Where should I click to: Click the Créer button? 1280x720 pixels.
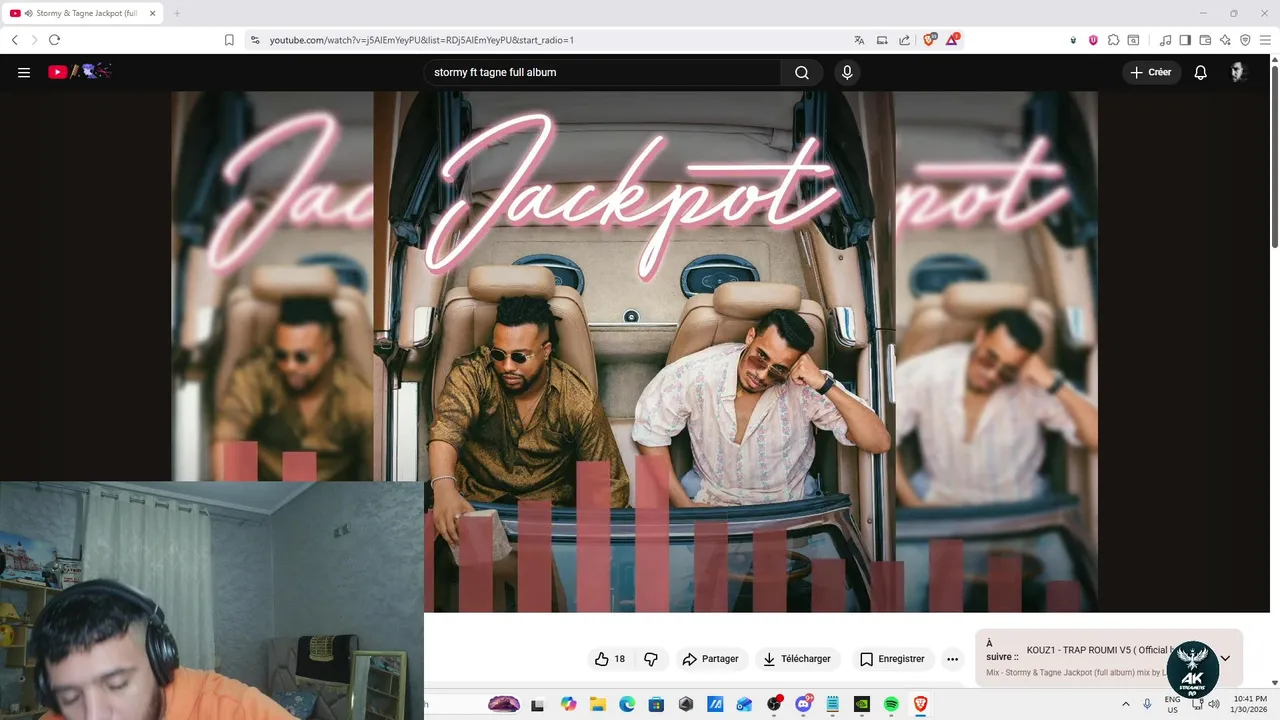1151,72
